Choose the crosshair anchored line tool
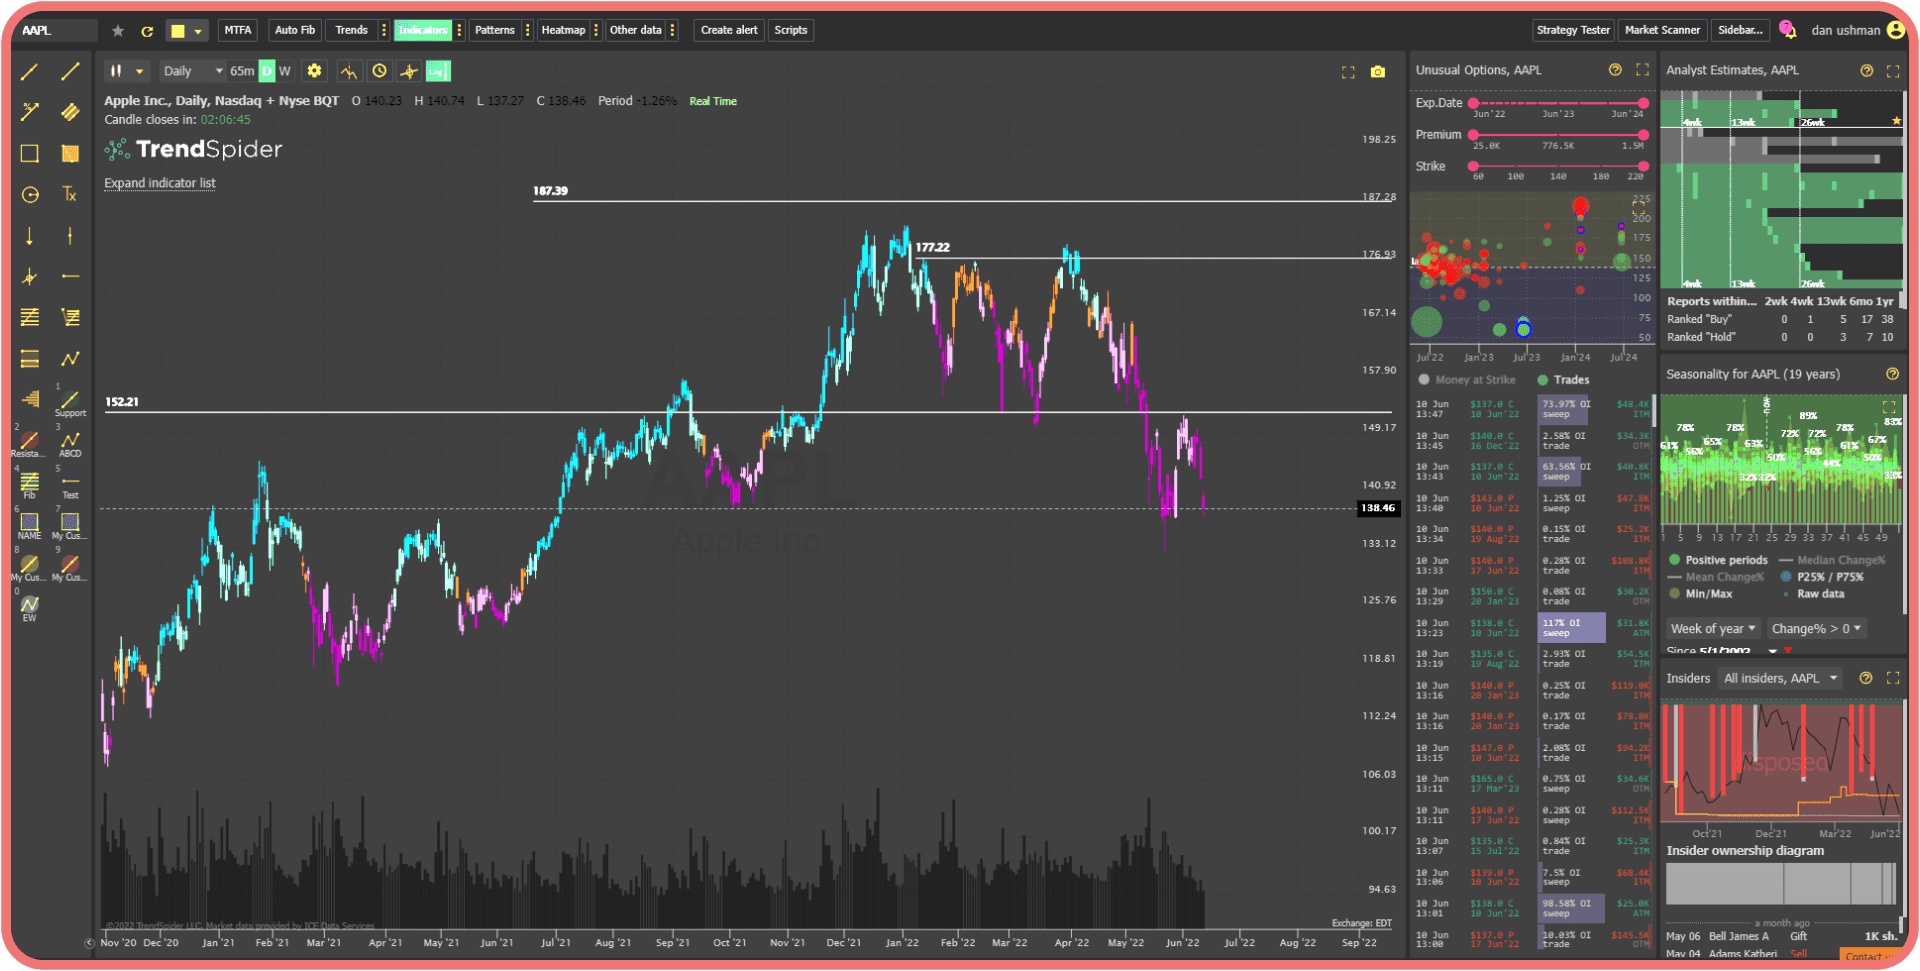Viewport: 1920px width, 971px height. [x=30, y=277]
